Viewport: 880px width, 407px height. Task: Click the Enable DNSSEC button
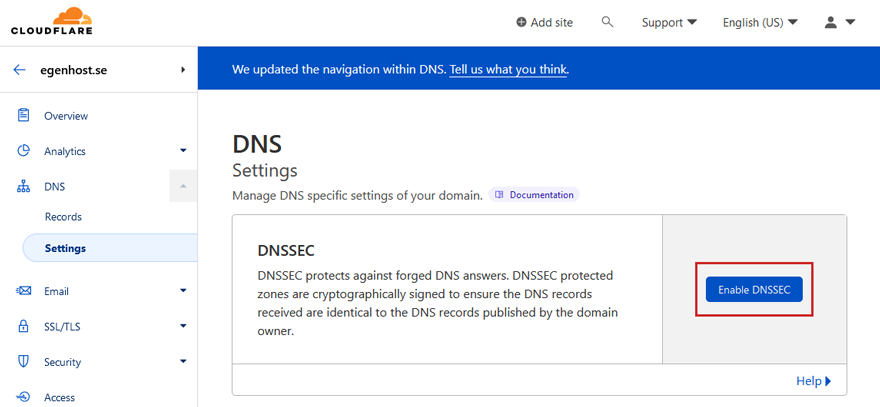click(x=754, y=289)
